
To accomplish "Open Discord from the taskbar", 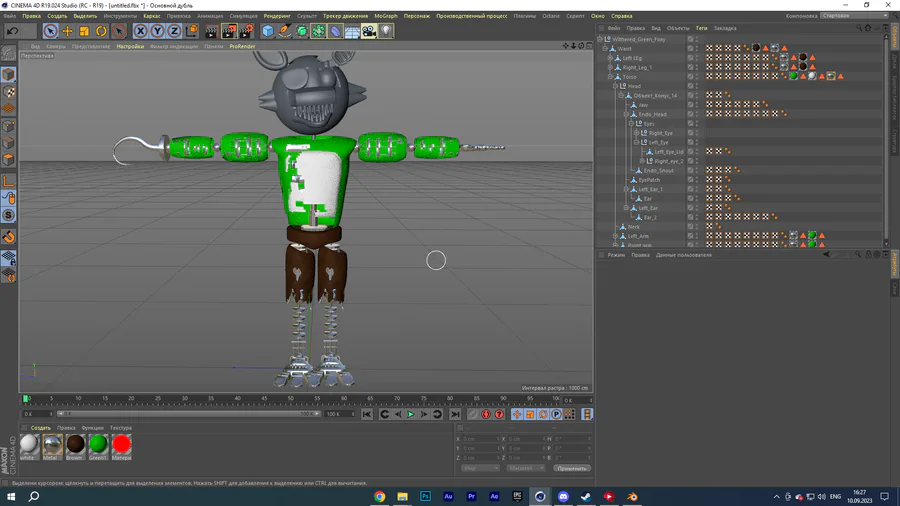I will click(563, 496).
